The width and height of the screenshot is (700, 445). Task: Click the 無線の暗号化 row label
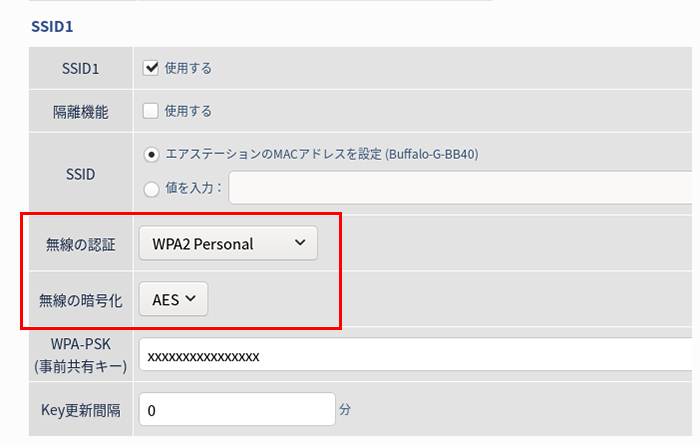click(x=81, y=300)
